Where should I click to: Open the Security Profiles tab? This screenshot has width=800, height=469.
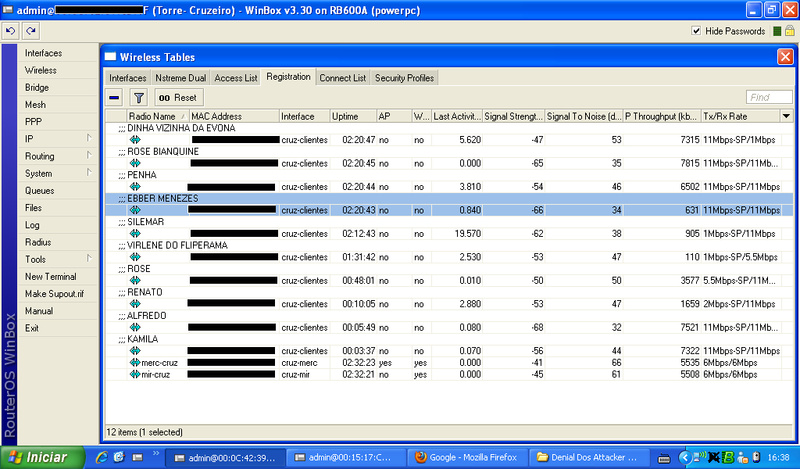pyautogui.click(x=404, y=78)
